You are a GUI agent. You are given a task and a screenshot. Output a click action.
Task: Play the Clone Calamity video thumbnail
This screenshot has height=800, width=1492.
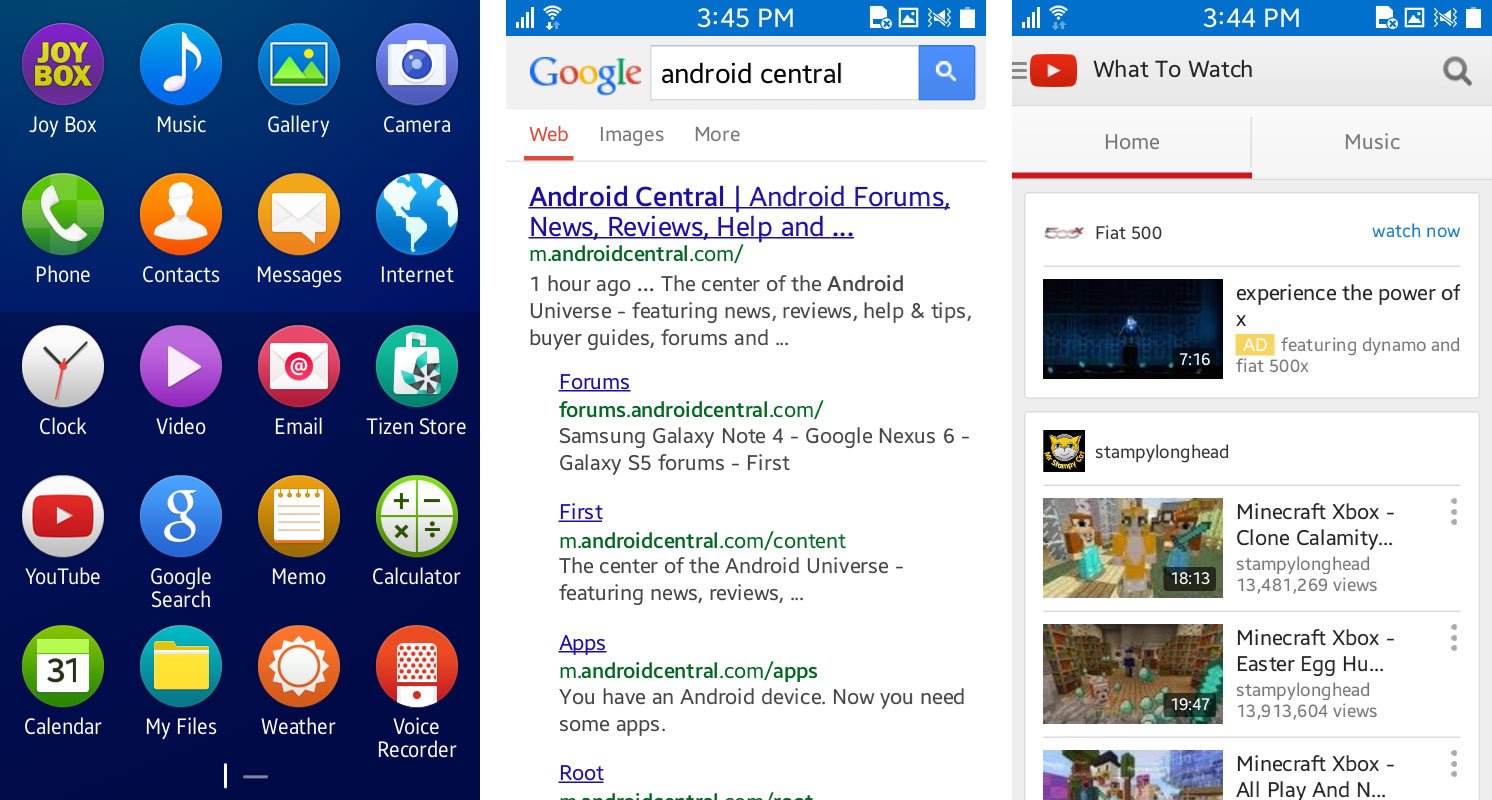pyautogui.click(x=1133, y=548)
